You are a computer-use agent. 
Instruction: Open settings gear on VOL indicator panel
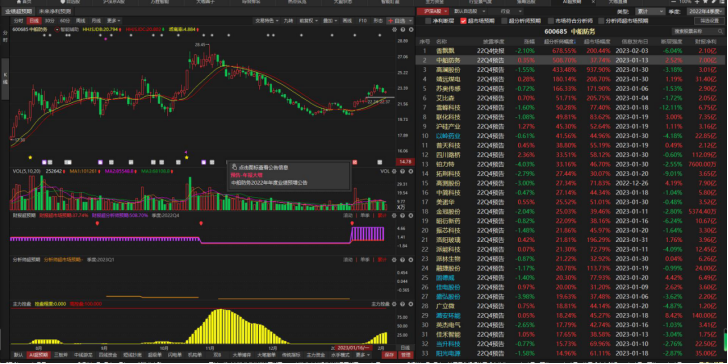(x=394, y=171)
